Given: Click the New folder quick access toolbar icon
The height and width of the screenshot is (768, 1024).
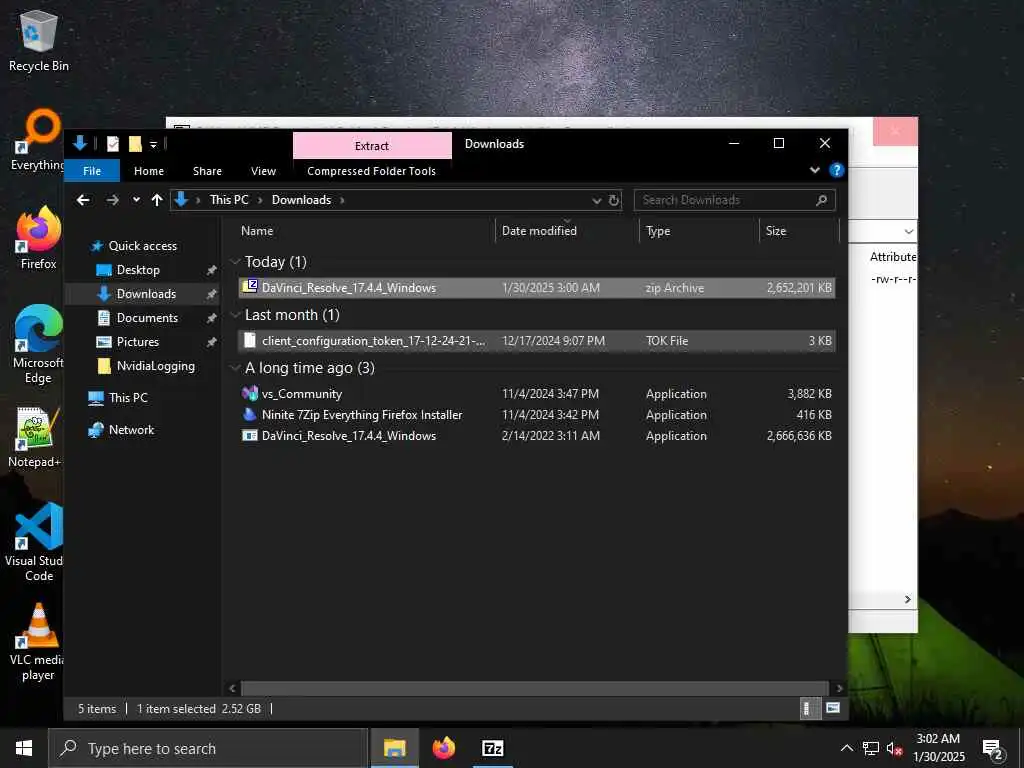Looking at the screenshot, I should coord(135,144).
